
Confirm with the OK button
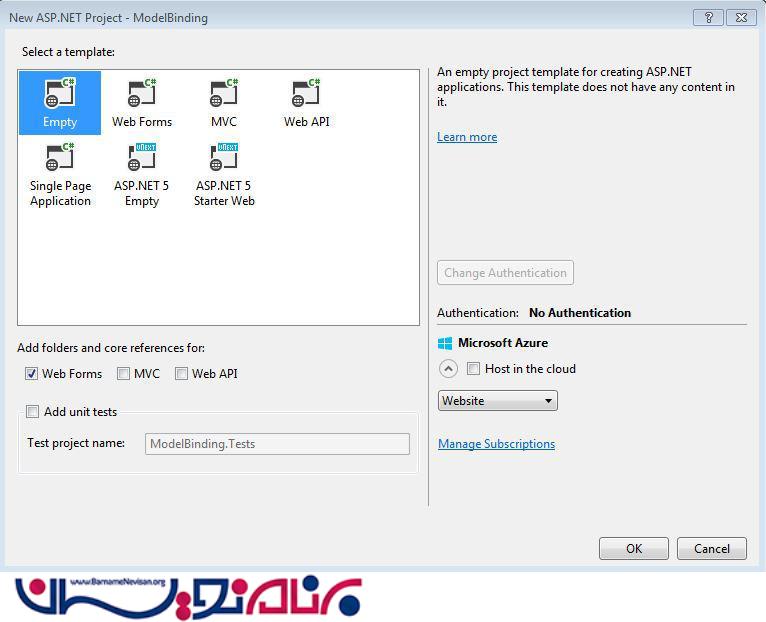point(634,549)
